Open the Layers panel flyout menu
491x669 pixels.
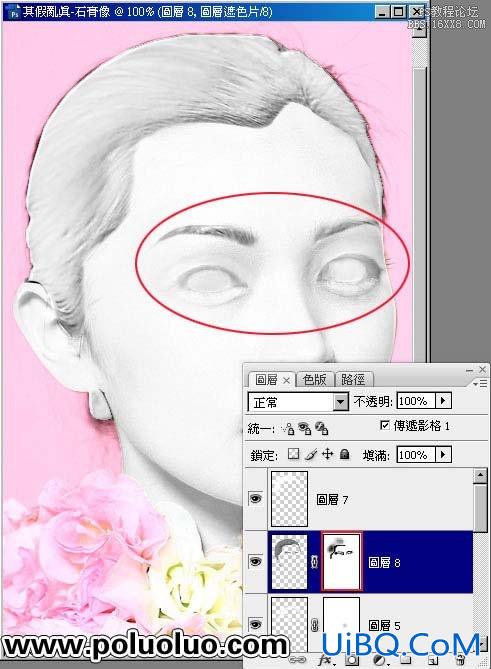pos(481,384)
